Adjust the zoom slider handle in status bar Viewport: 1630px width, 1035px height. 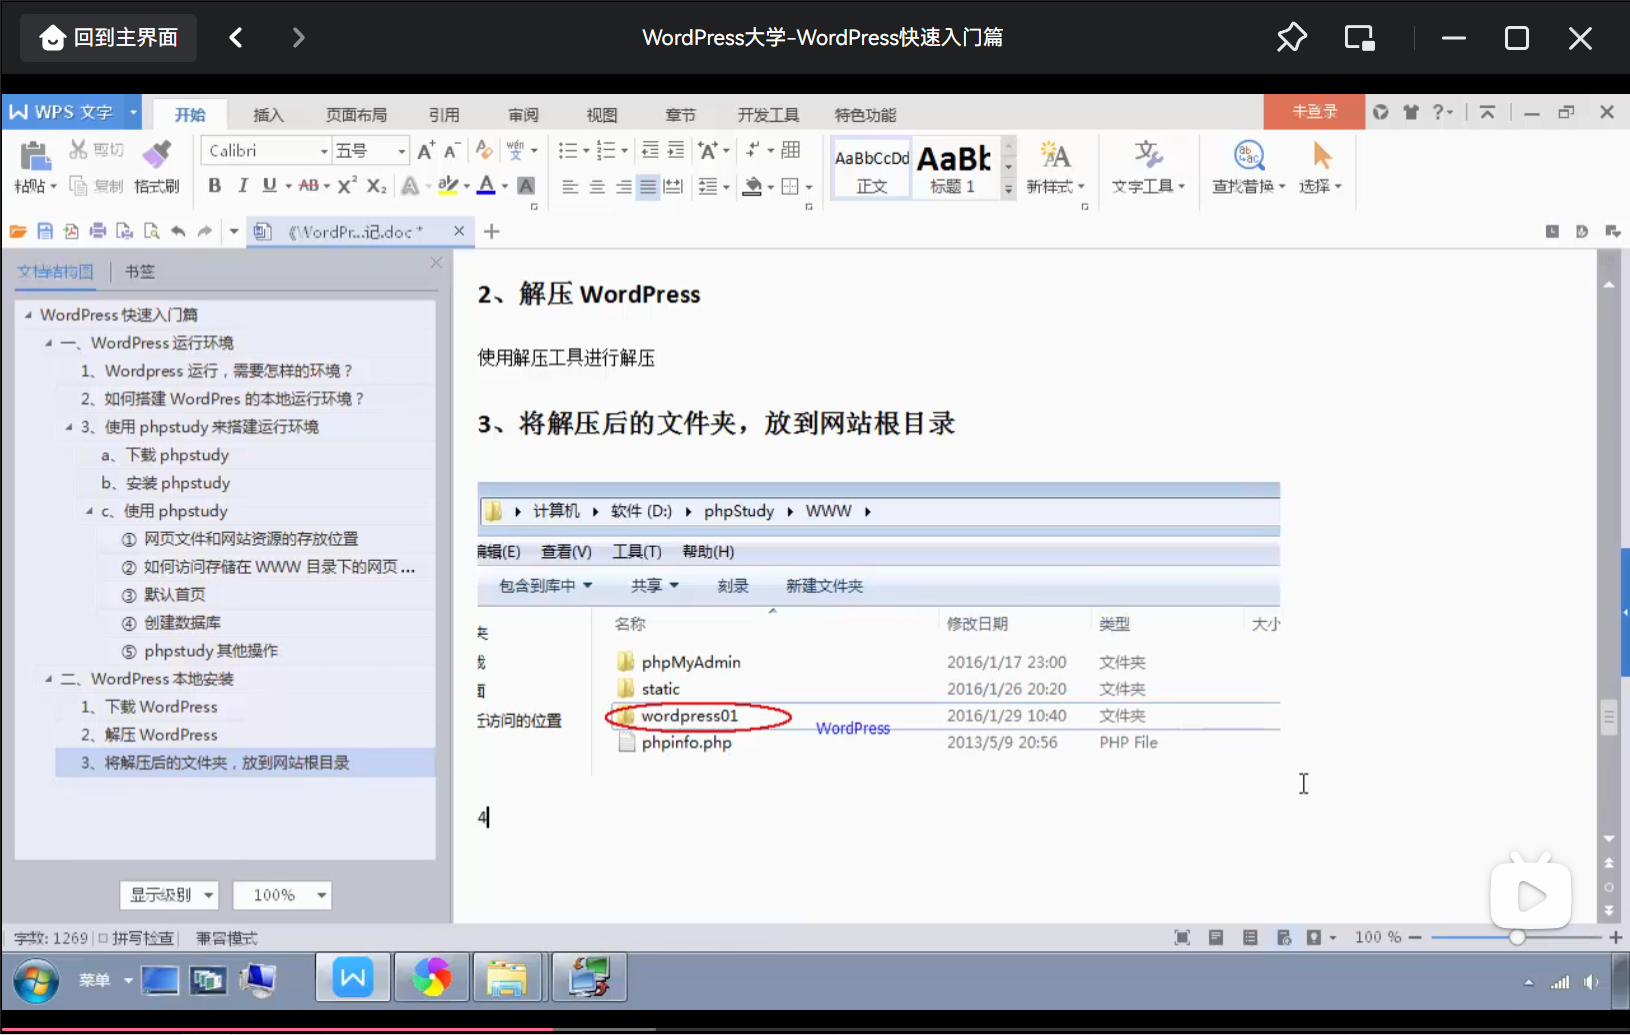coord(1517,937)
